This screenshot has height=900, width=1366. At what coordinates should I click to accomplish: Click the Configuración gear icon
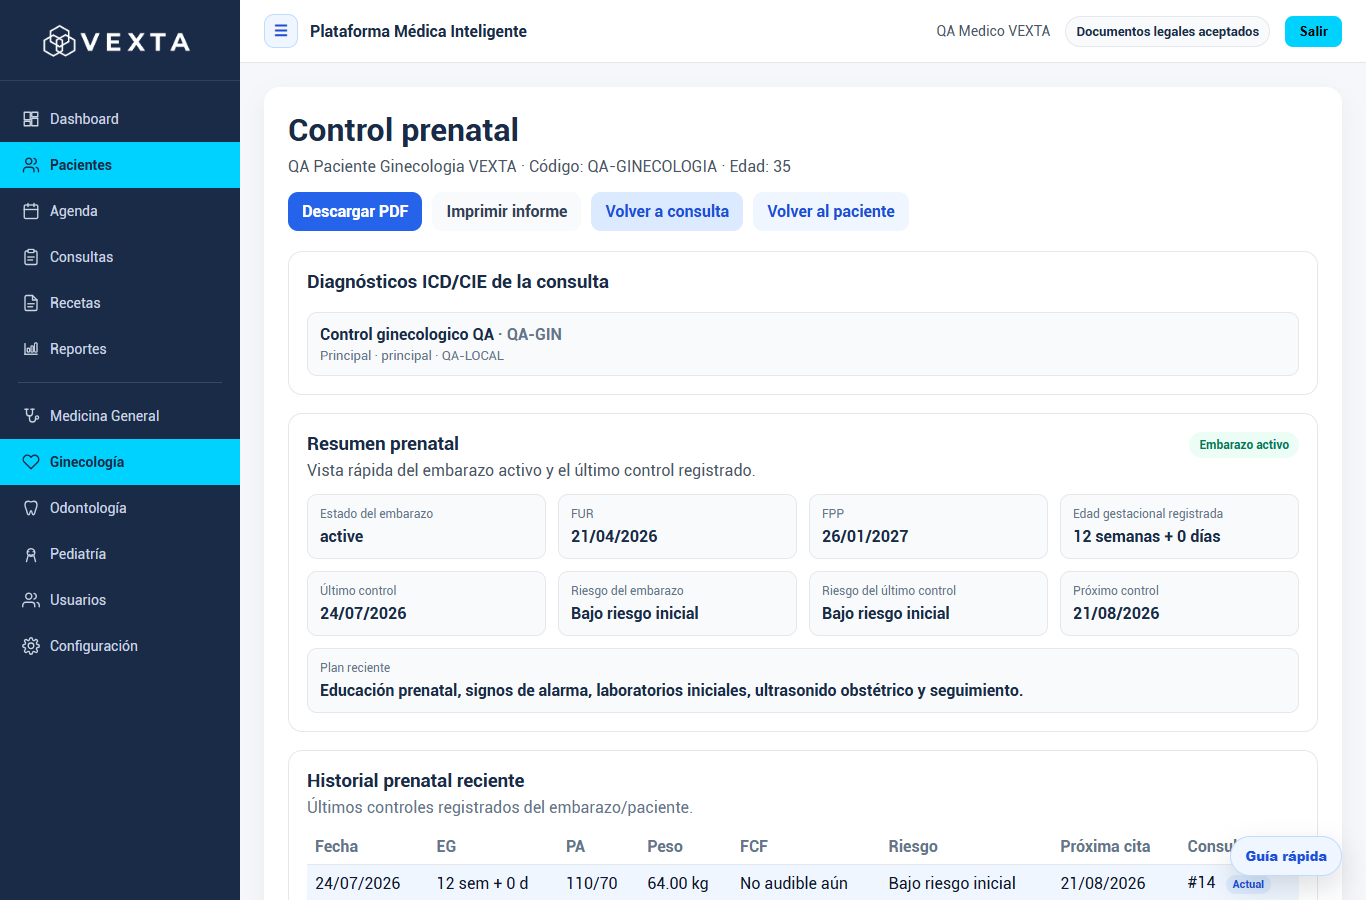click(x=31, y=646)
